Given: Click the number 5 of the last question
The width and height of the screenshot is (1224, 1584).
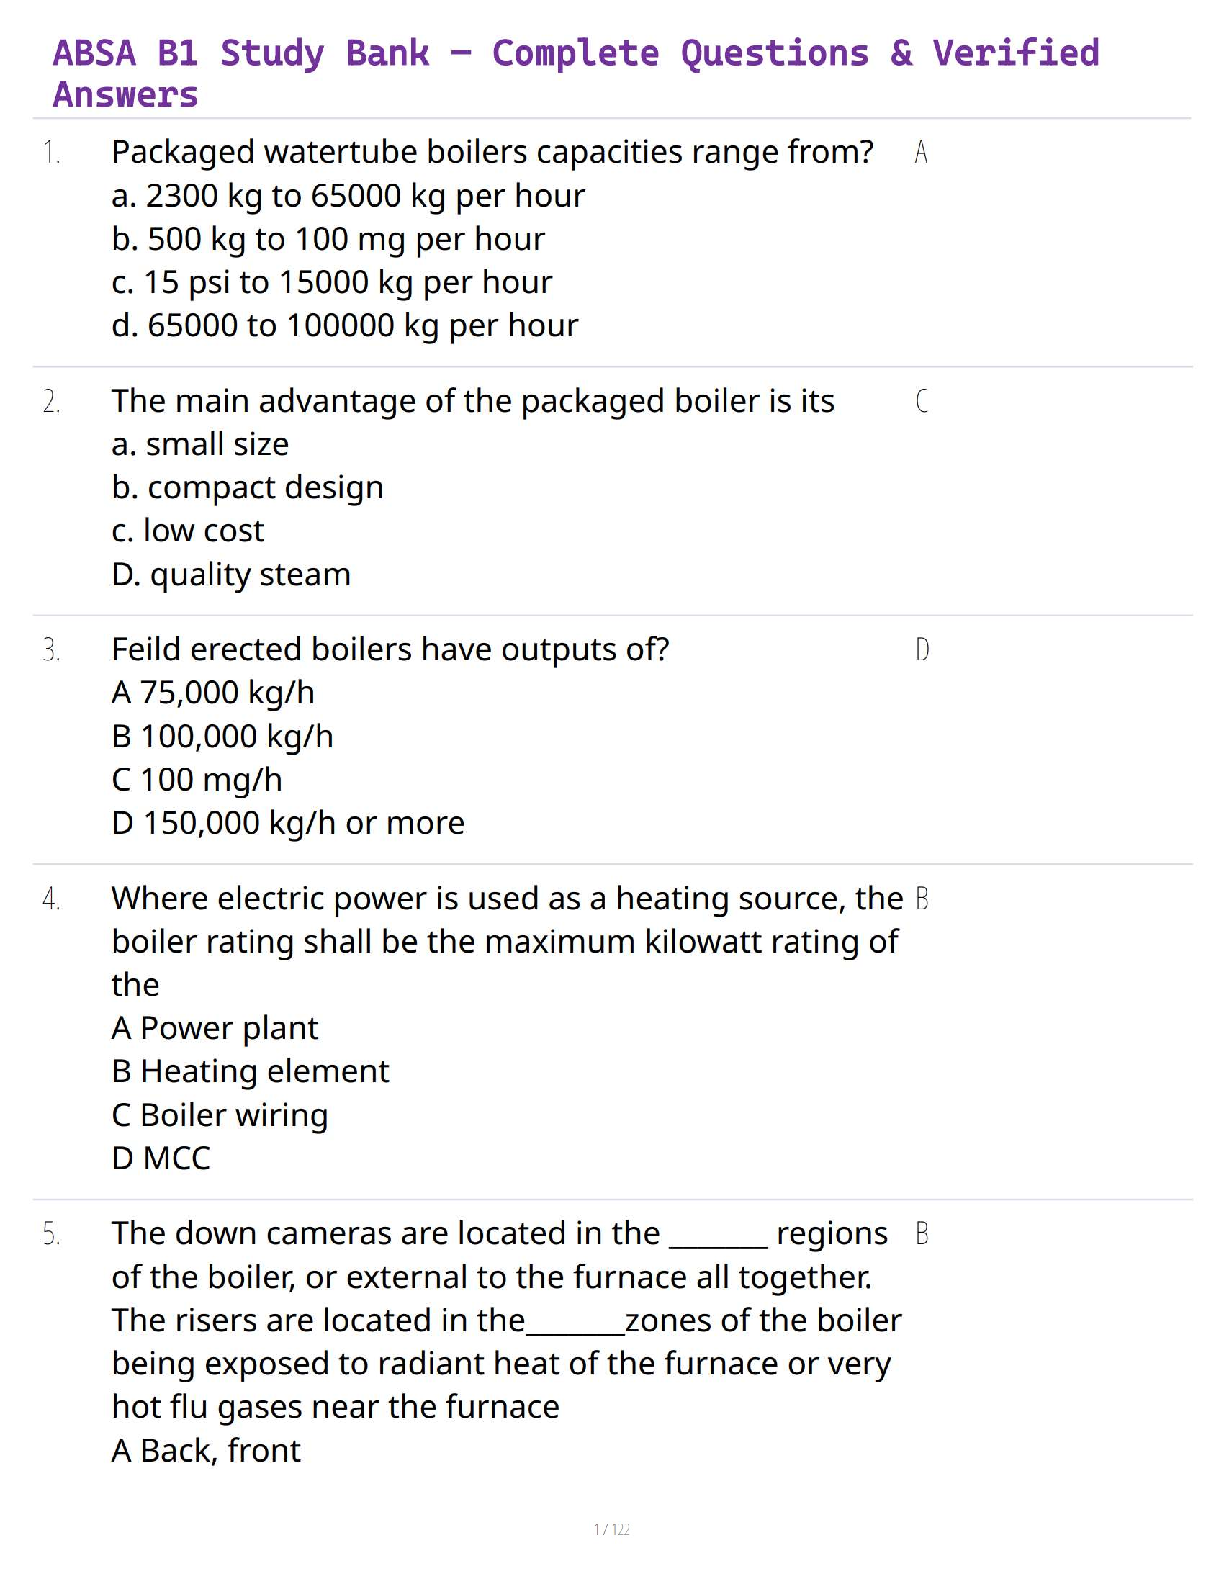Looking at the screenshot, I should coord(51,1234).
